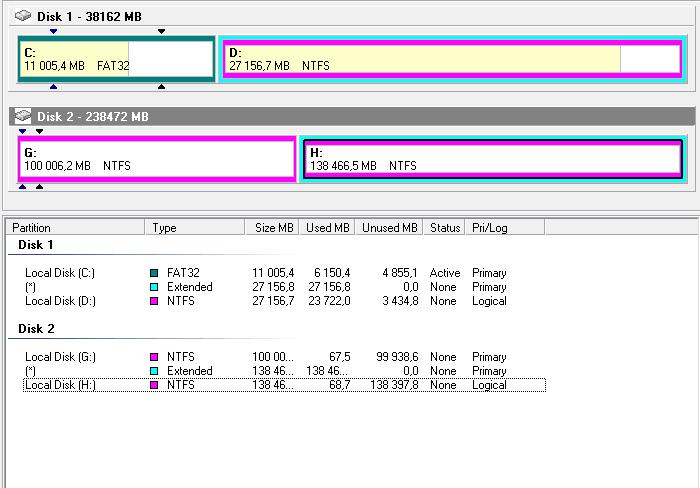700x488 pixels.
Task: Select the Extended (*) row under Disk 2
Action: (32, 371)
